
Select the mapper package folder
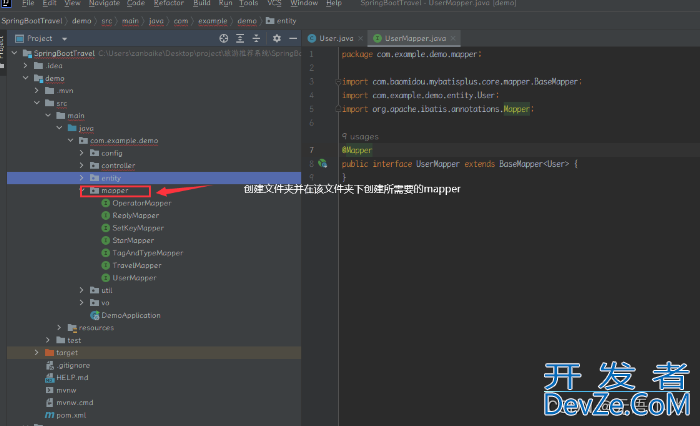pyautogui.click(x=115, y=191)
